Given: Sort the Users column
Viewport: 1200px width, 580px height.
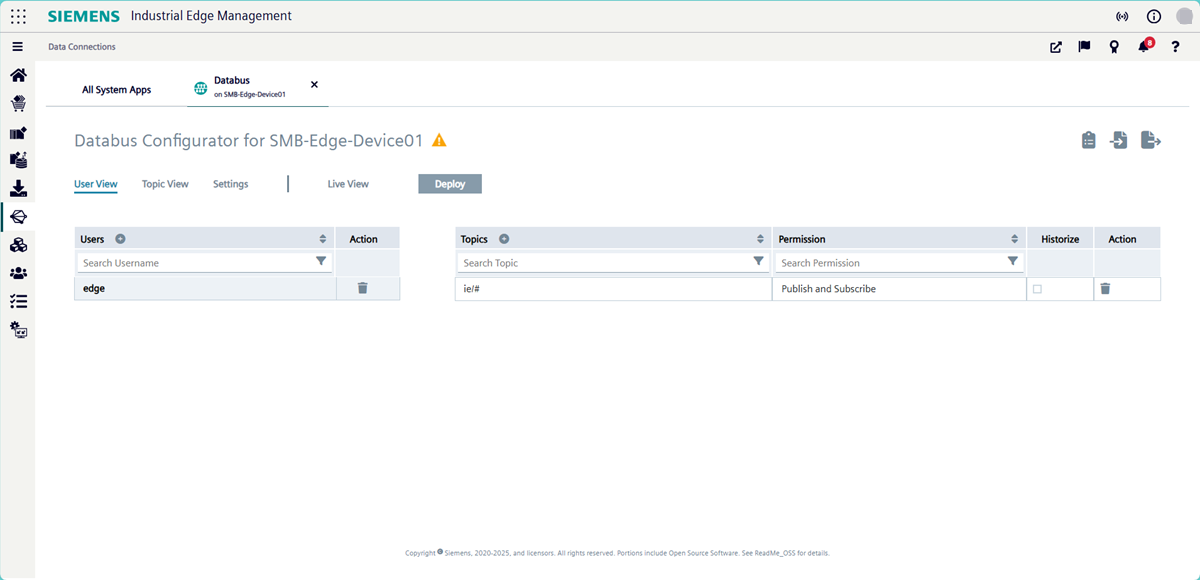Looking at the screenshot, I should click(322, 238).
